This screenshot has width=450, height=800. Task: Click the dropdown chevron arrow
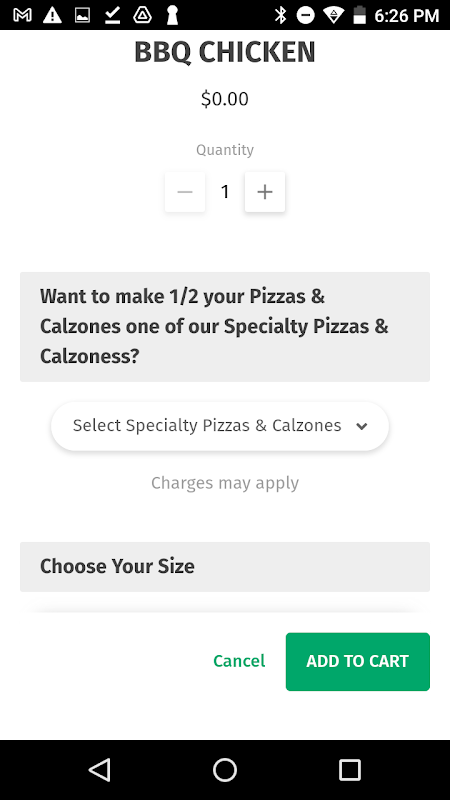click(362, 427)
